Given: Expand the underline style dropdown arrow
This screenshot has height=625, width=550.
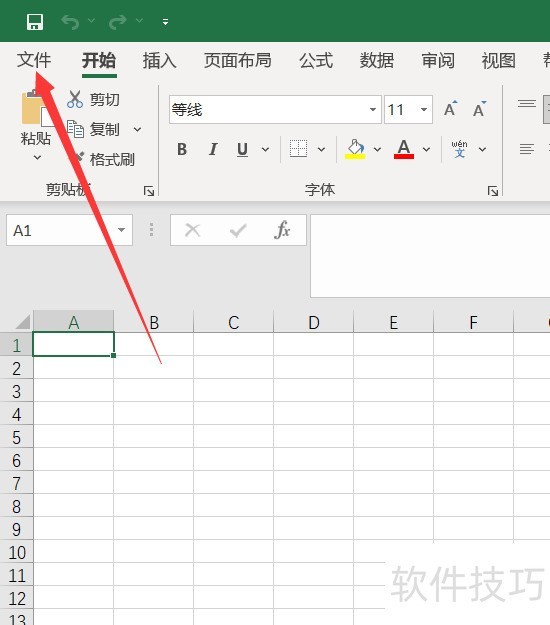Looking at the screenshot, I should click(x=265, y=149).
